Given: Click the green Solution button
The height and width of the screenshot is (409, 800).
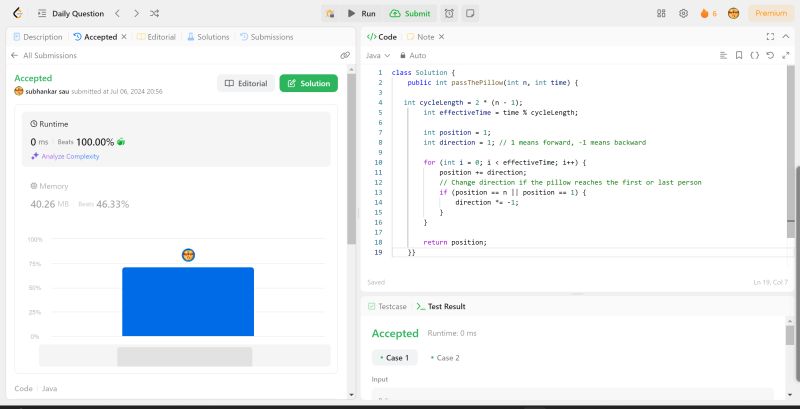Looking at the screenshot, I should pyautogui.click(x=308, y=83).
